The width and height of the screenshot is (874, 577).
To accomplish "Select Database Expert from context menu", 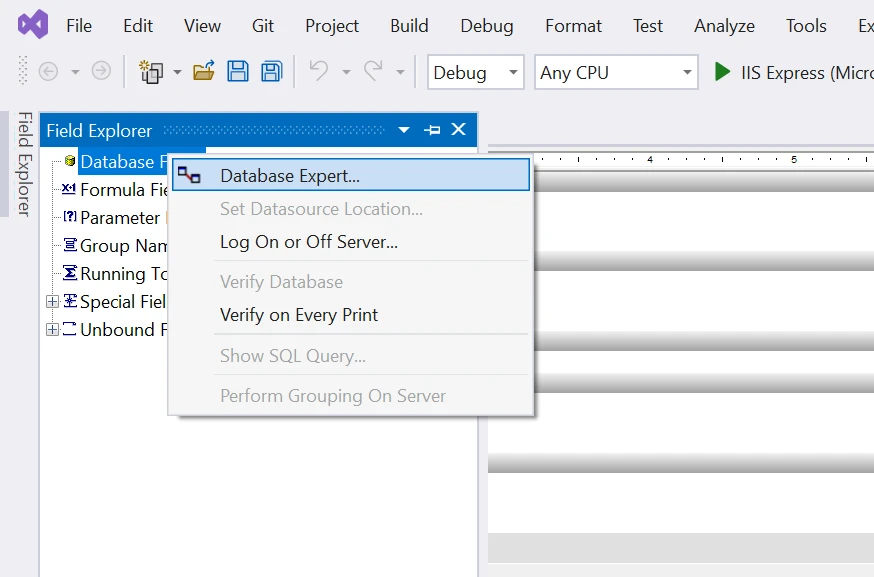I will point(290,176).
